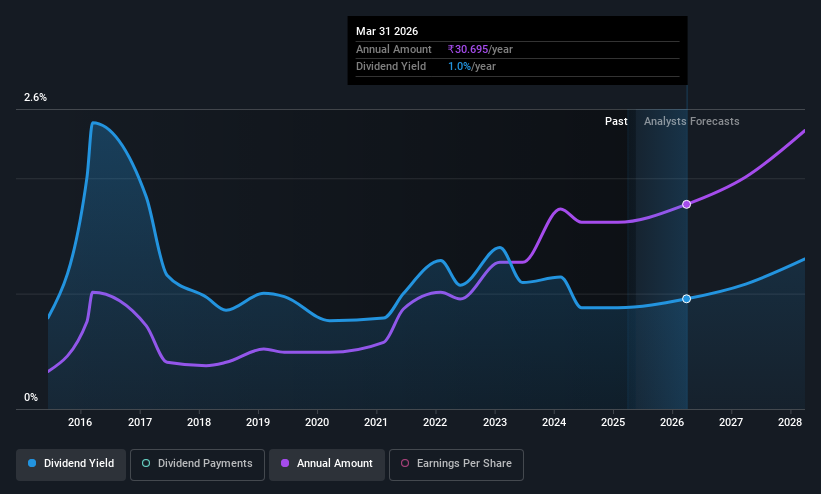Click the teal Dividend Payments legend circle
The width and height of the screenshot is (821, 494).
146,463
